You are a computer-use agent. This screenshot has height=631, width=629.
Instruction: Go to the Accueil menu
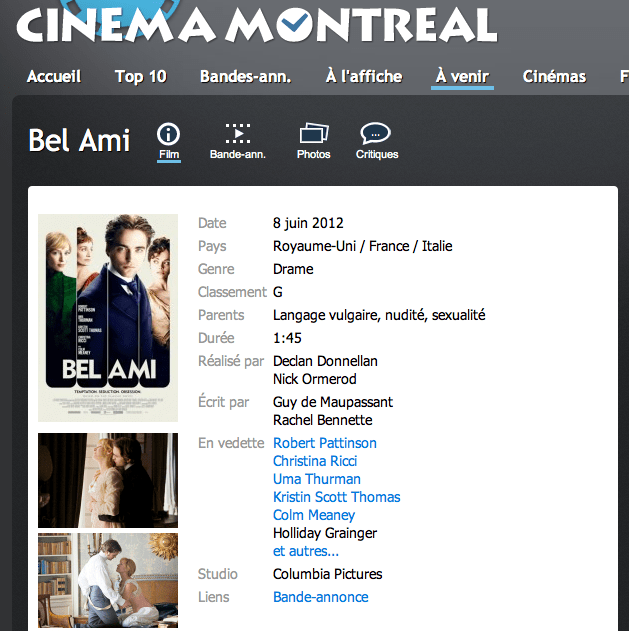pyautogui.click(x=54, y=76)
